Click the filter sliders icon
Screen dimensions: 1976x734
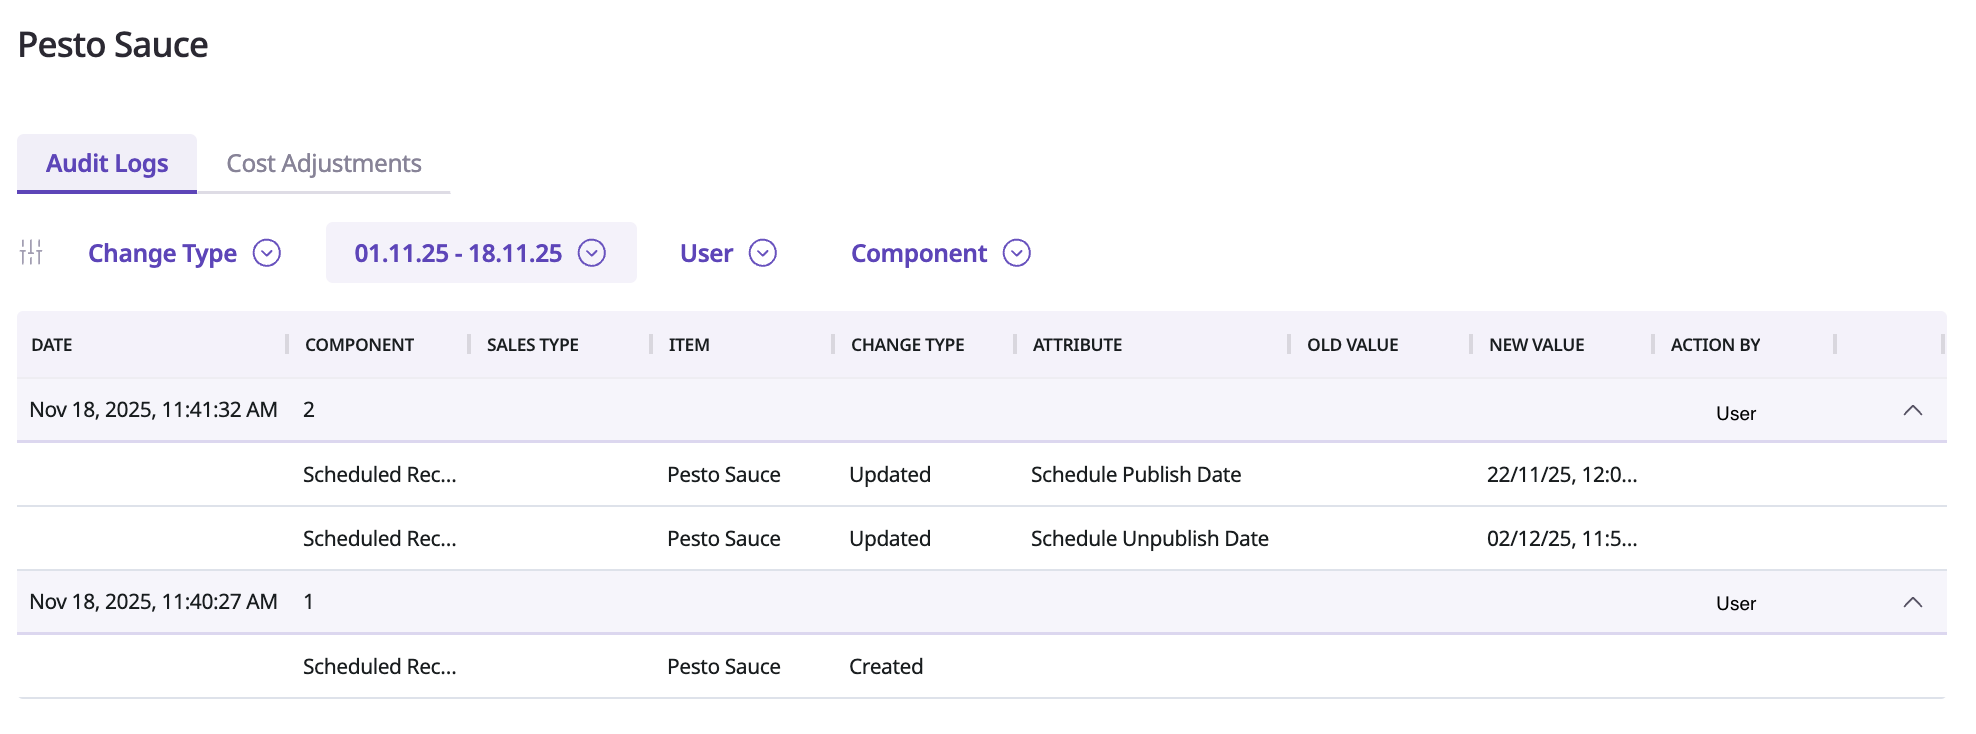tap(31, 253)
